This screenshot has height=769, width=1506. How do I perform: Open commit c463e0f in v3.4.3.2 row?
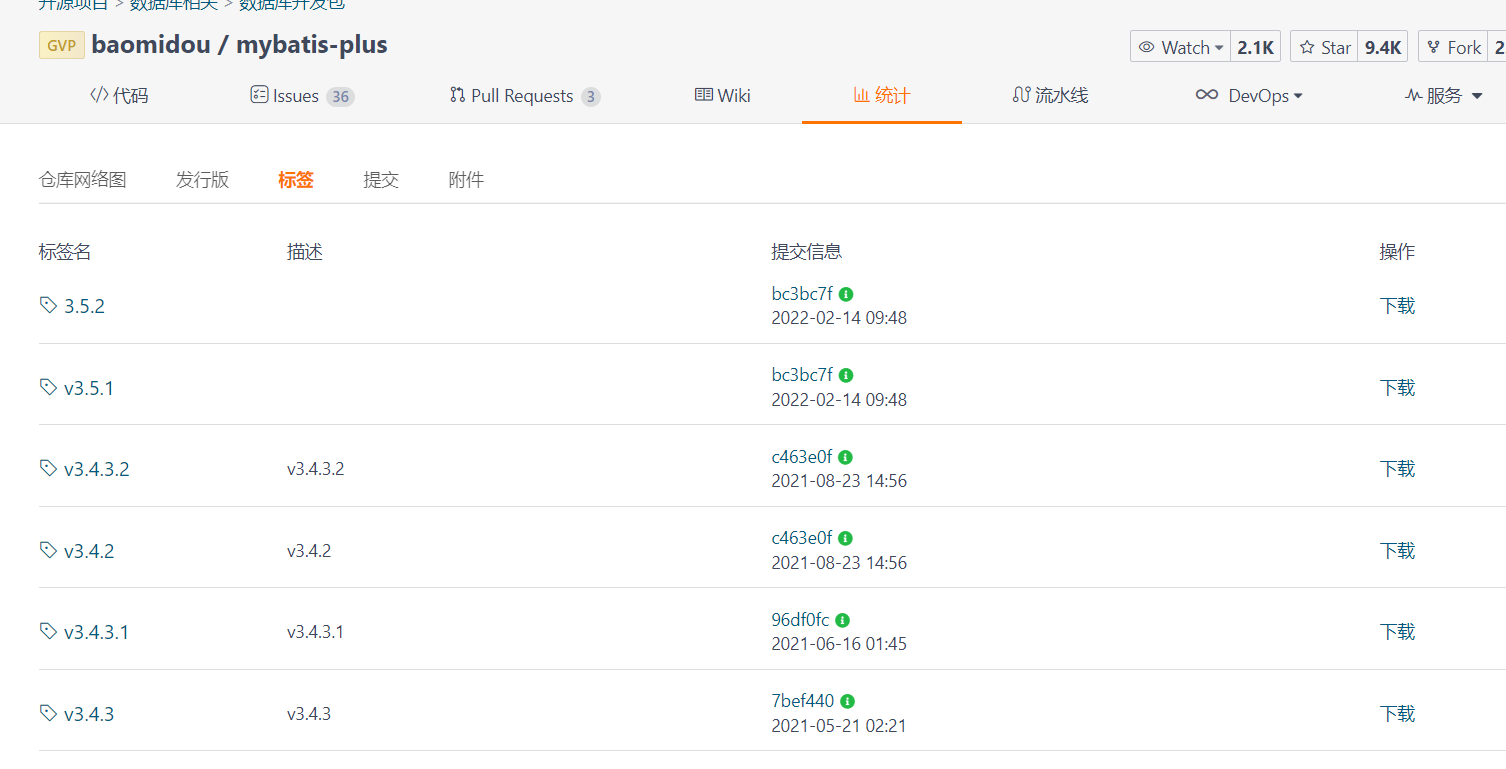click(801, 457)
